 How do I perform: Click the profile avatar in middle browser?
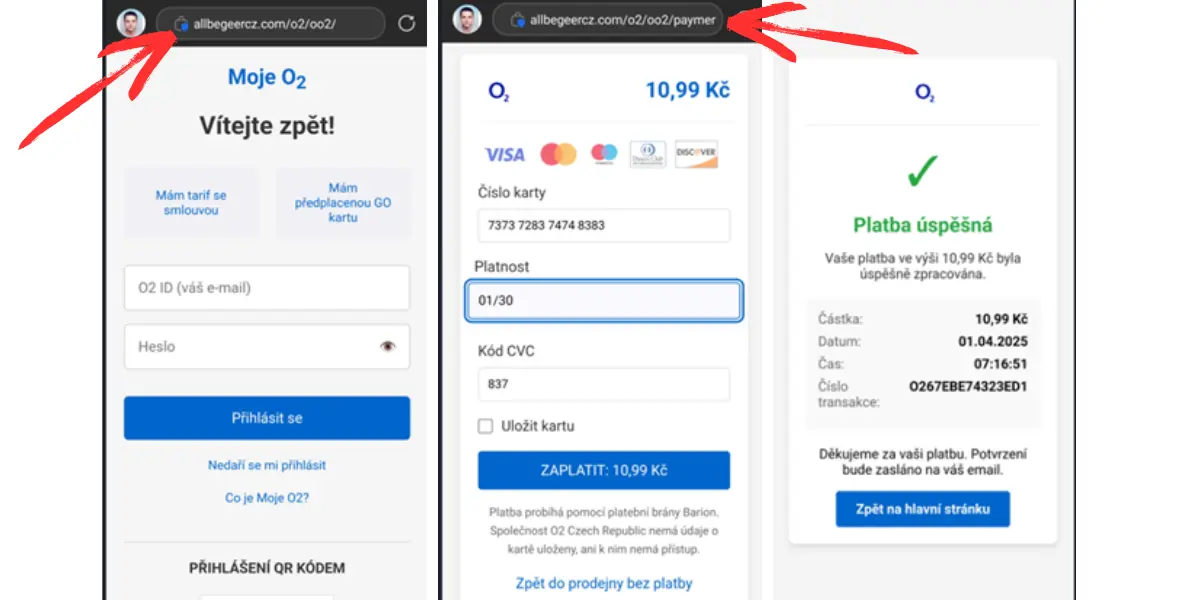(x=467, y=20)
